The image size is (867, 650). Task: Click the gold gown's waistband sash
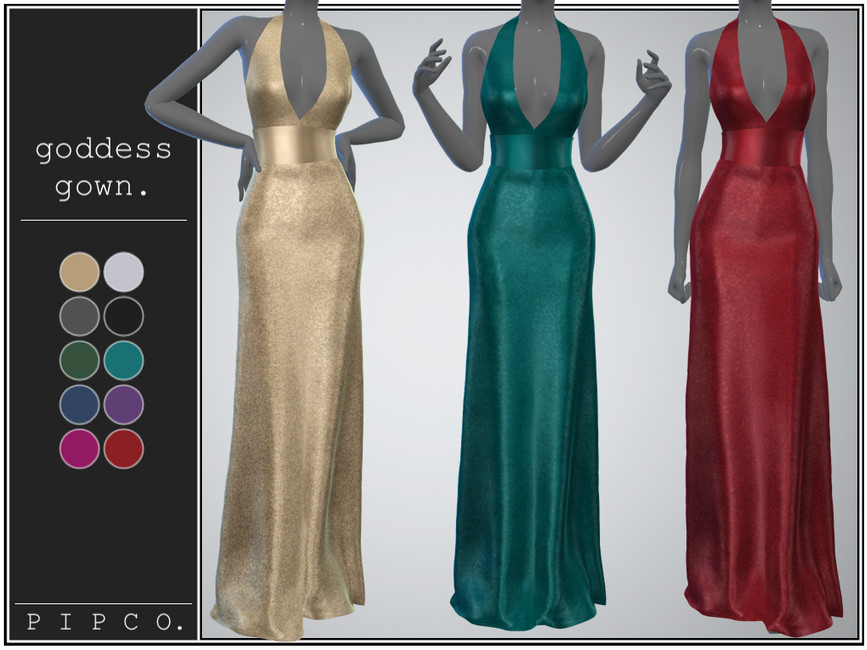coord(298,143)
